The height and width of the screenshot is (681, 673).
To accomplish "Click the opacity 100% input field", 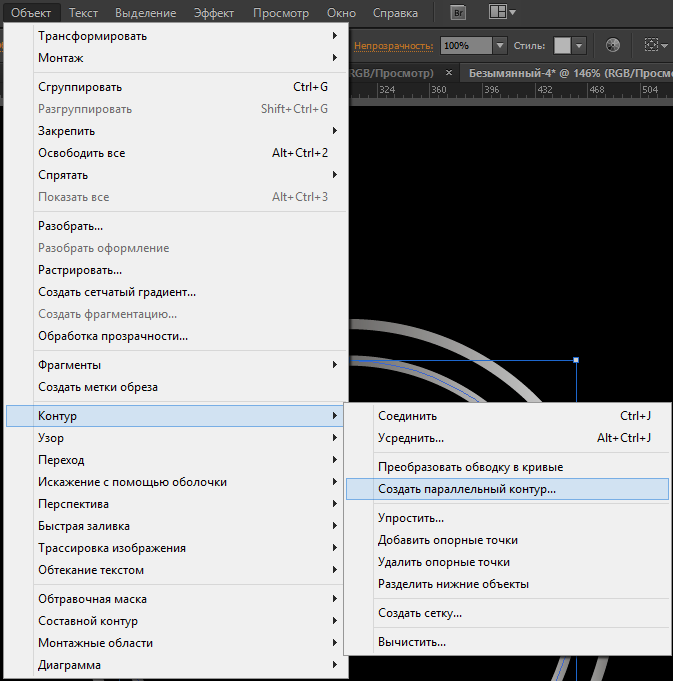I will point(465,46).
